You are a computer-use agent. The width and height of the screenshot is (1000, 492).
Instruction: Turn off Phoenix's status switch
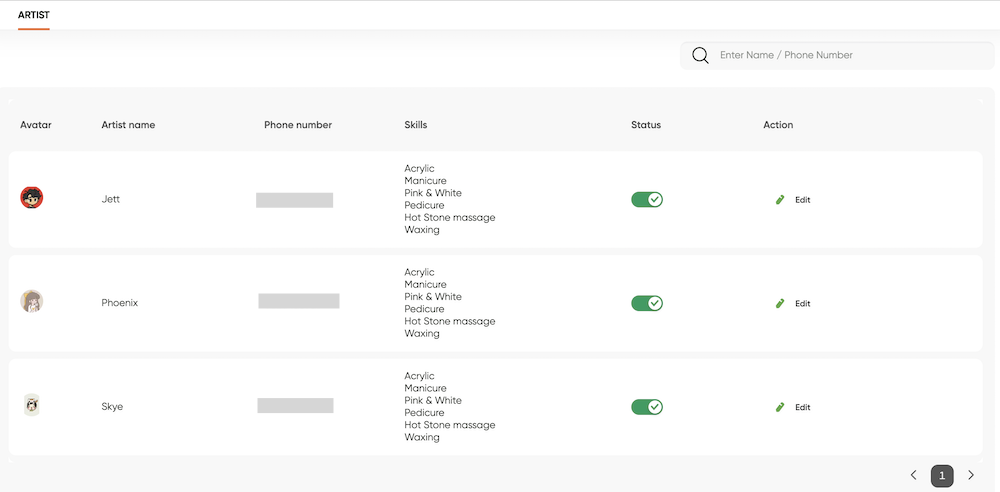[647, 303]
